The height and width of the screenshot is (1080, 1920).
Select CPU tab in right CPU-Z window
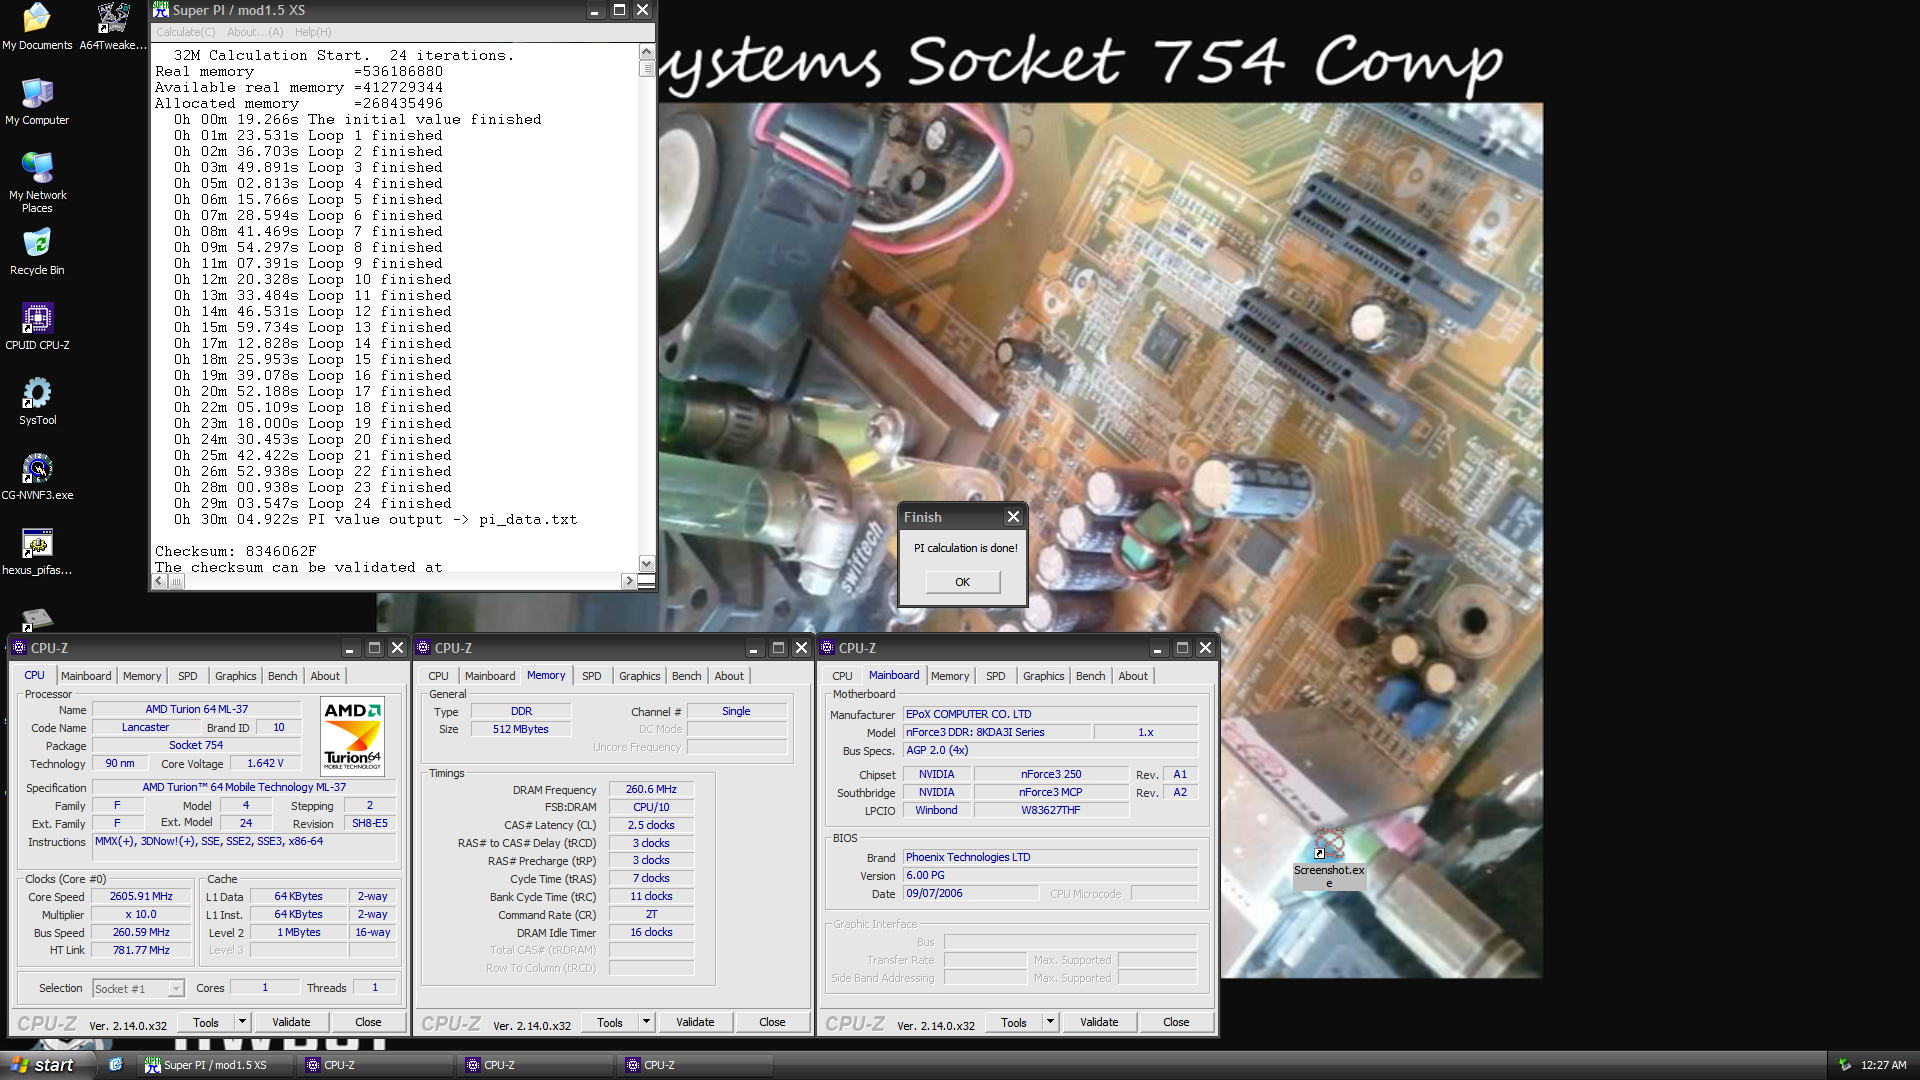coord(843,676)
